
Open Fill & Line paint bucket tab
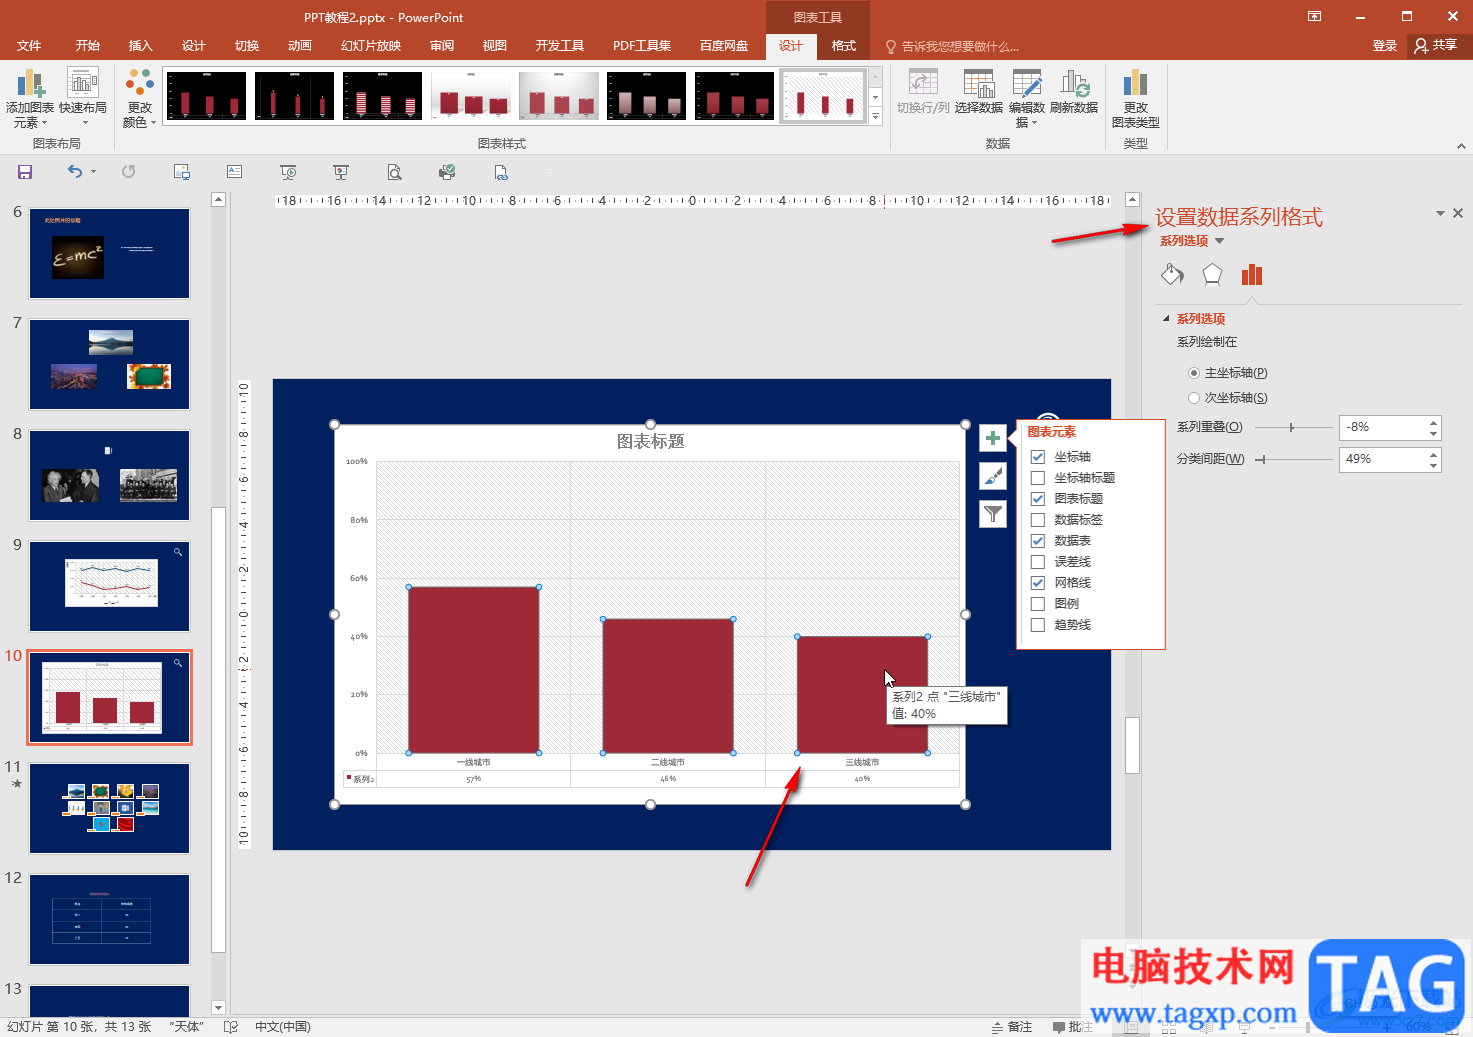[x=1172, y=274]
